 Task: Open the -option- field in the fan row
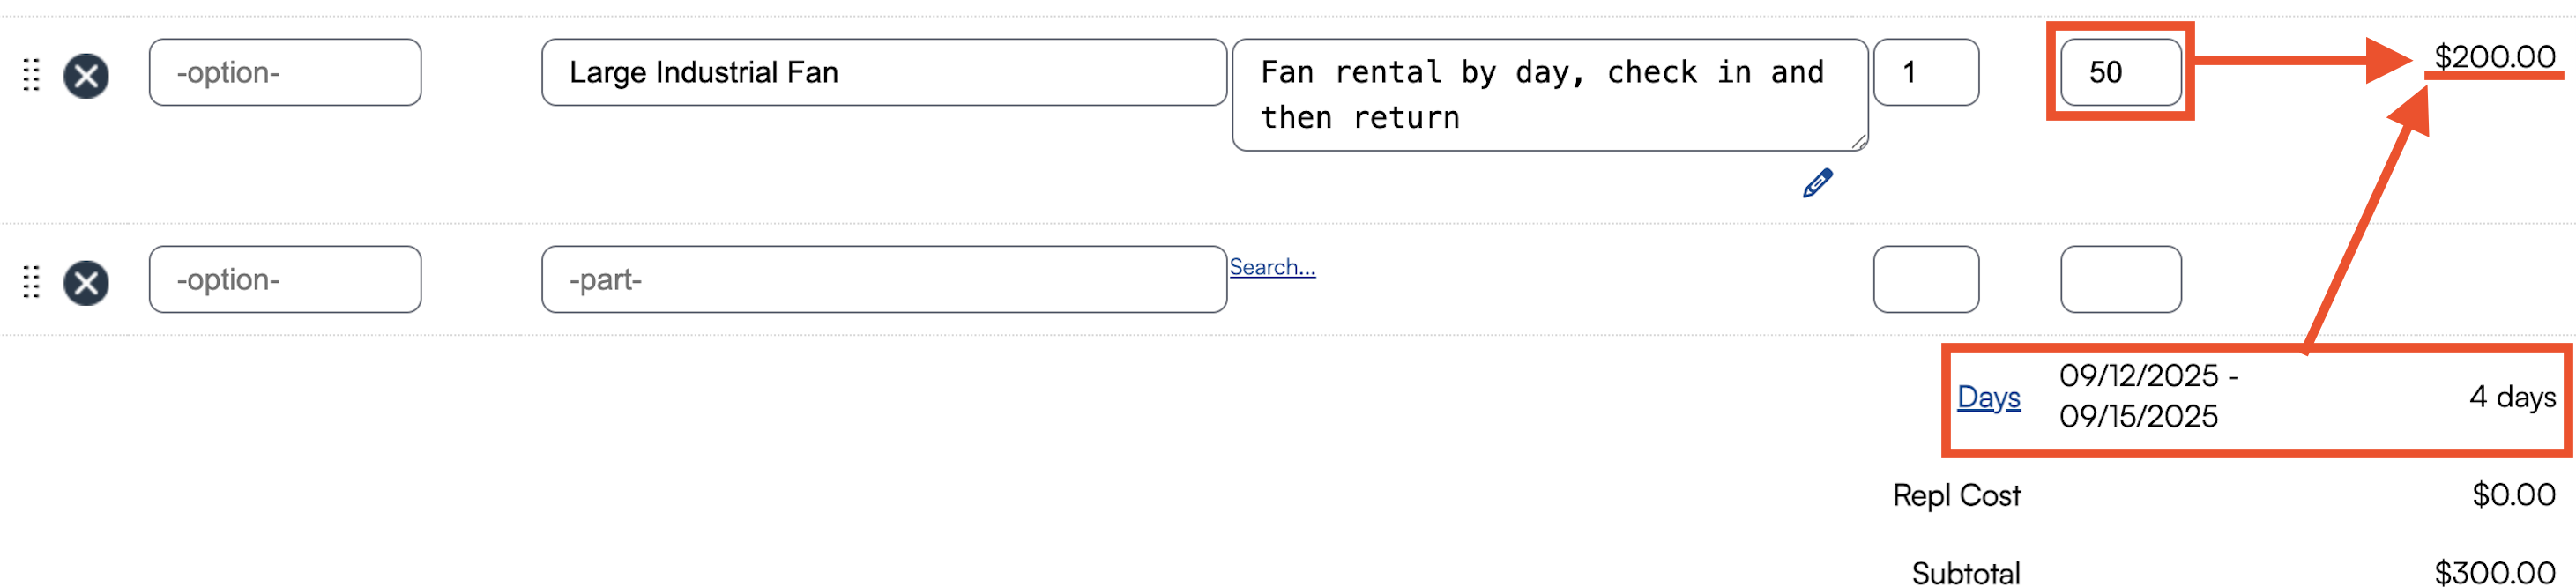[x=285, y=72]
